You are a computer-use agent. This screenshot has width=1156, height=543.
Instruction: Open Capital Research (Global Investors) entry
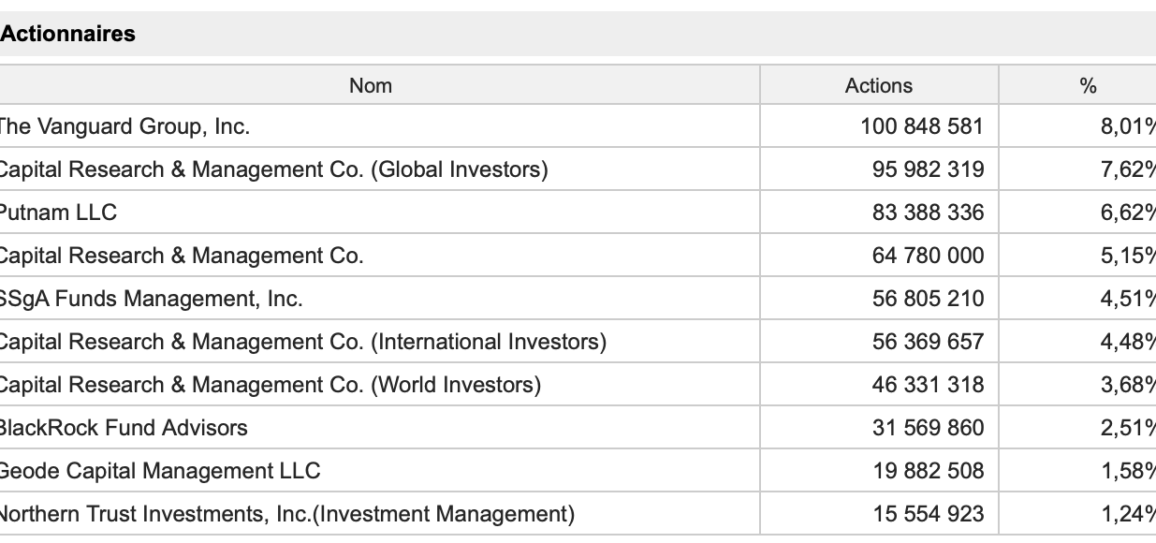(x=273, y=169)
